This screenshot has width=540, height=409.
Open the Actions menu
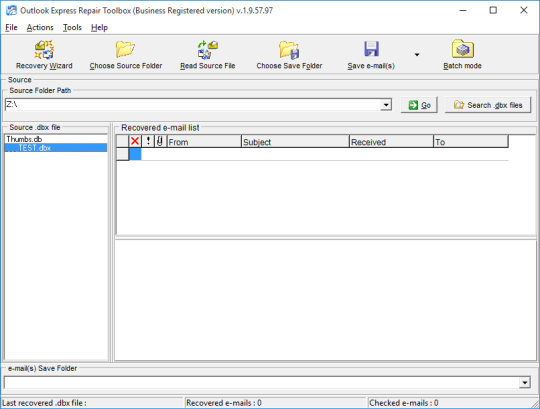point(40,28)
